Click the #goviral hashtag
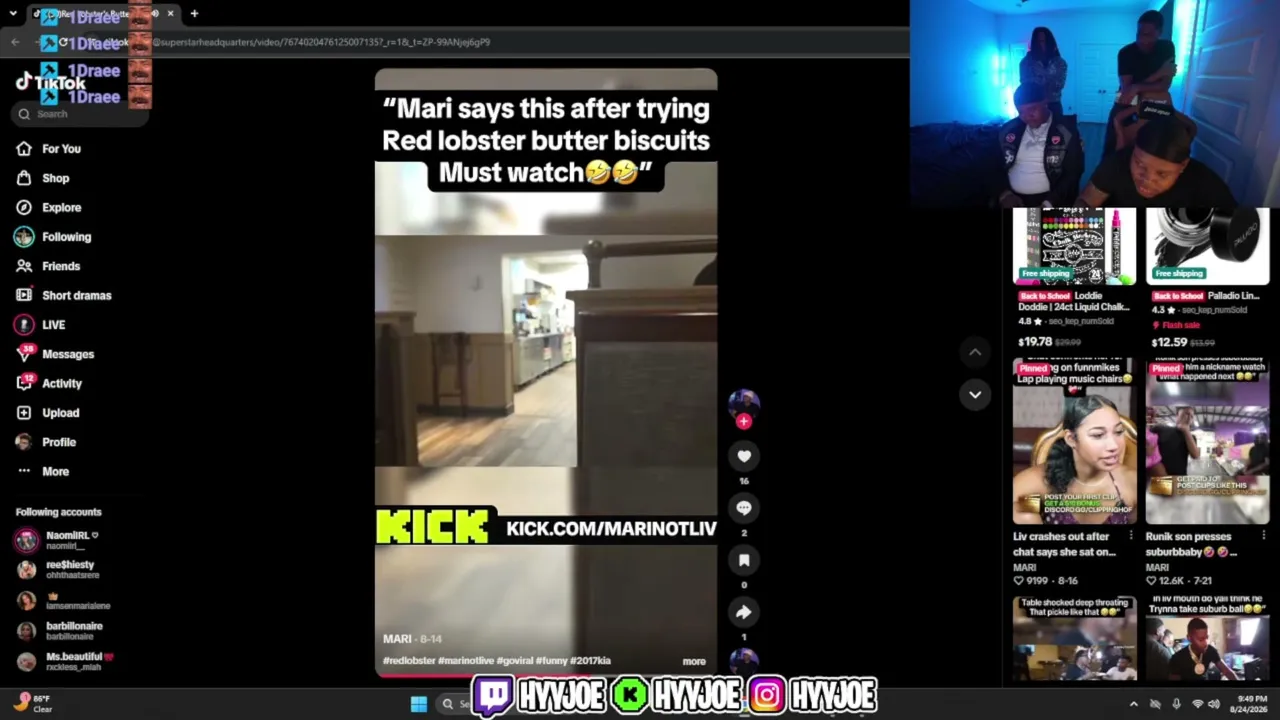Screen dimensions: 1280x720 (x=515, y=661)
